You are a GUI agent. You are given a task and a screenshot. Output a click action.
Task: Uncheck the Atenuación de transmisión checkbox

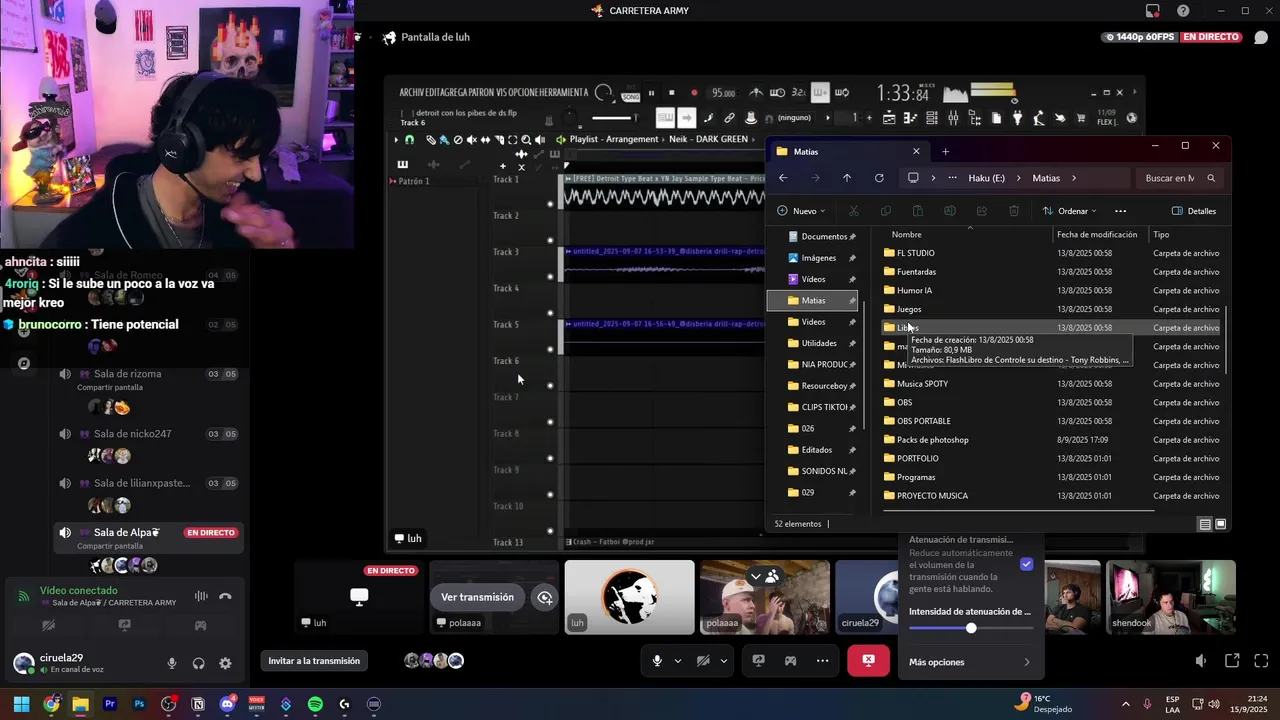click(x=1026, y=564)
